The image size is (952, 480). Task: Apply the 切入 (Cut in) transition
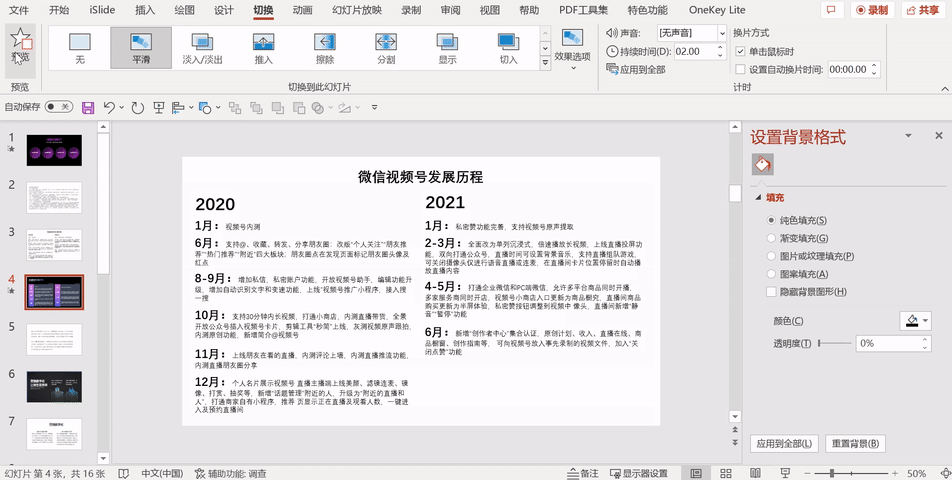coord(509,48)
